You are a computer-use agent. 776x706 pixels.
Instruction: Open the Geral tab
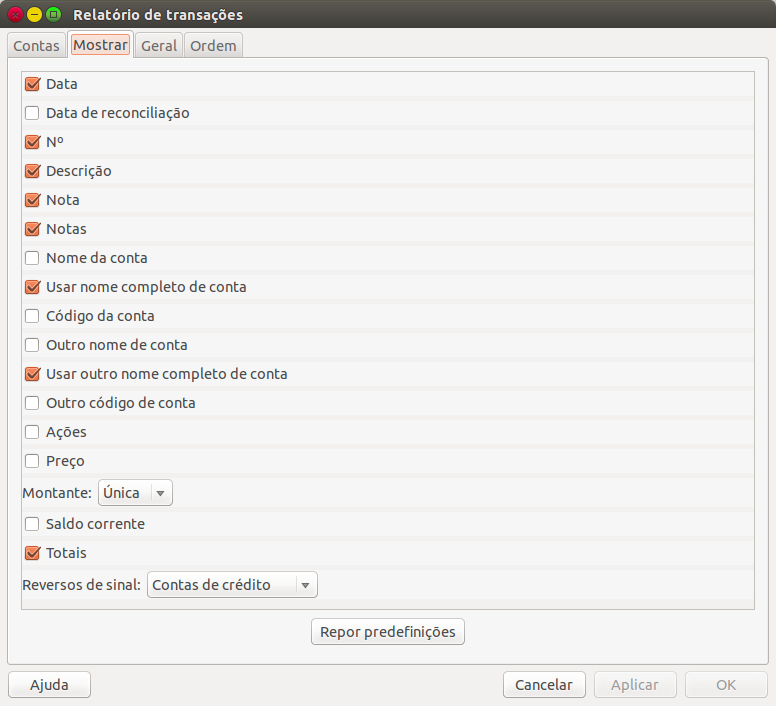159,46
